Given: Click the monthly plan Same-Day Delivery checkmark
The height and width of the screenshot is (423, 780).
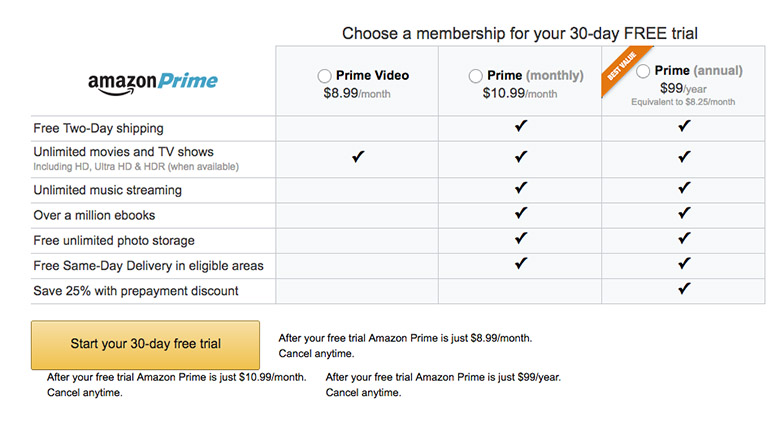Looking at the screenshot, I should point(521,263).
